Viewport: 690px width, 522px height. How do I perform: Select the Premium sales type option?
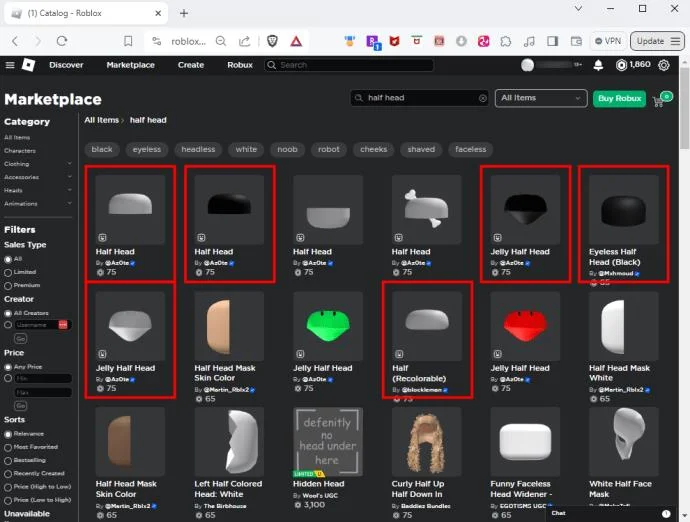tap(8, 286)
